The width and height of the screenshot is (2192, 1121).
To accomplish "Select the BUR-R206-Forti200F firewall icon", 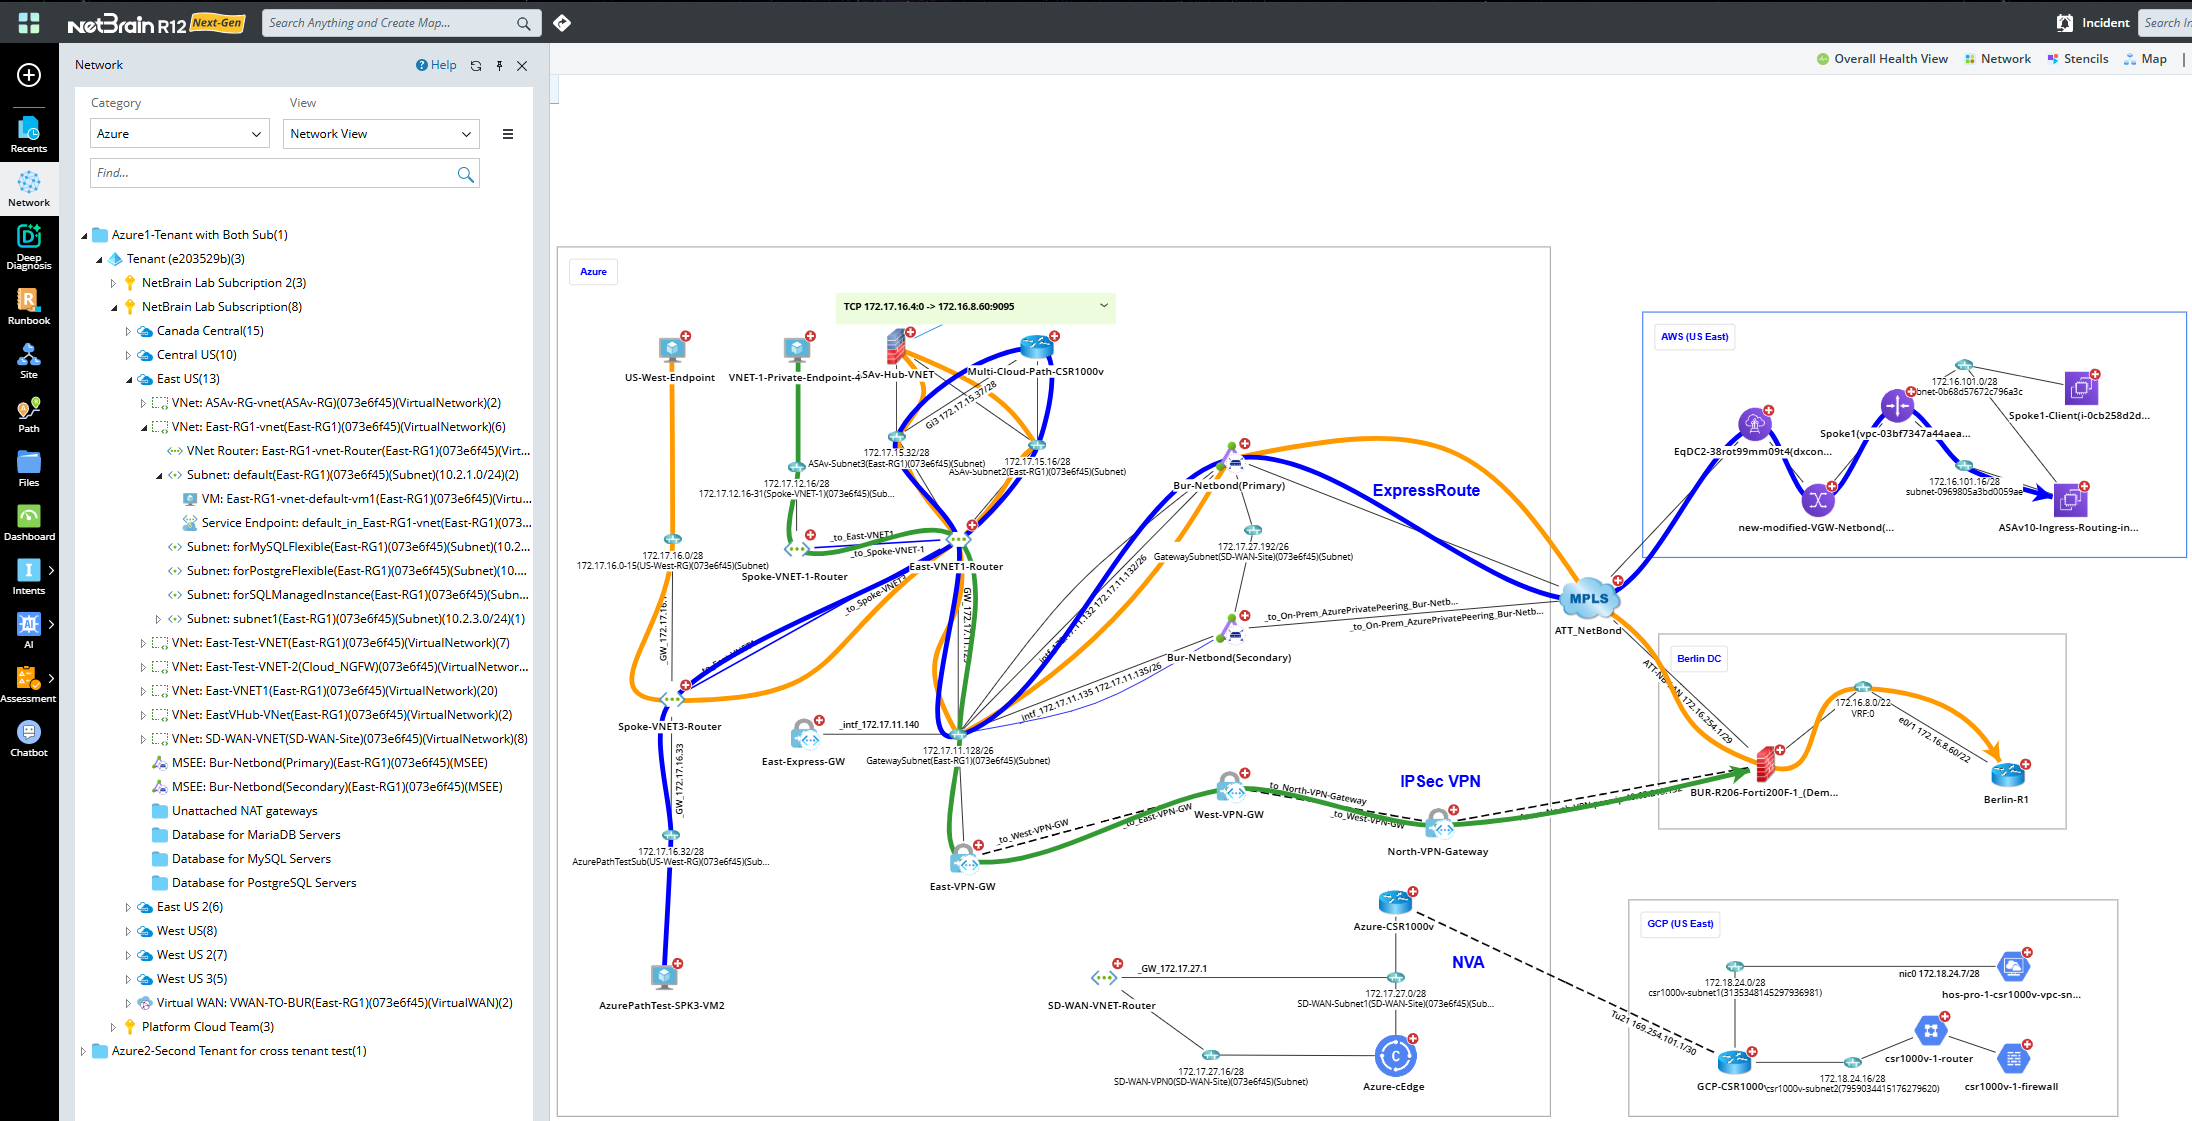I will tap(1766, 763).
